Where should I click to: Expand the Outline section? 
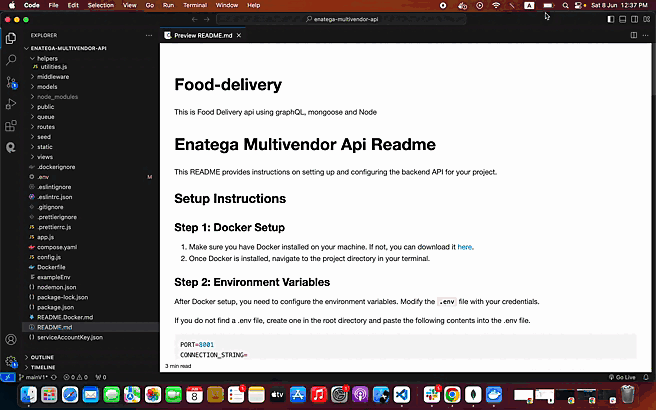(42, 356)
